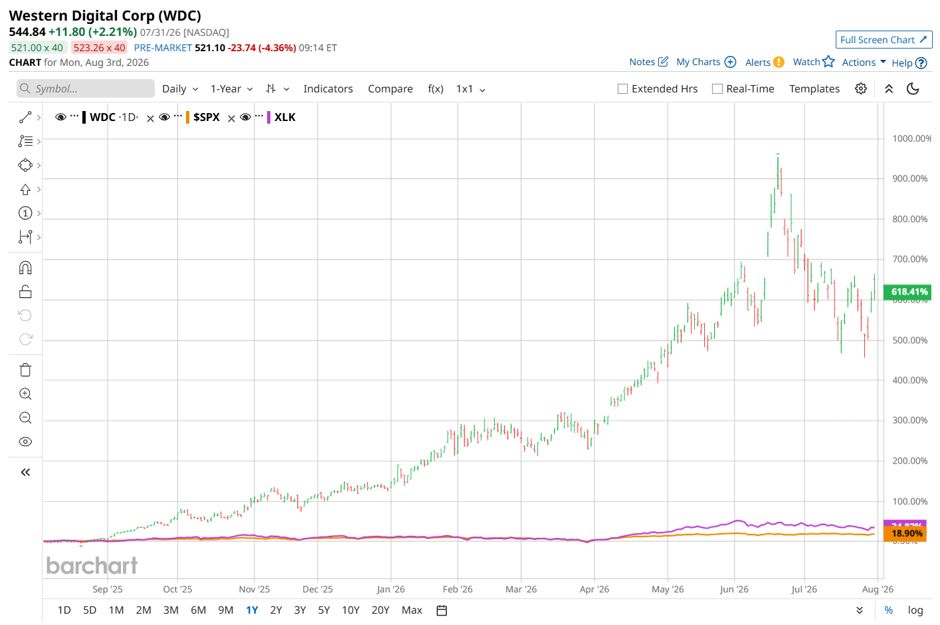Image resolution: width=940 pixels, height=625 pixels.
Task: Click the Symbol search field
Action: (x=86, y=89)
